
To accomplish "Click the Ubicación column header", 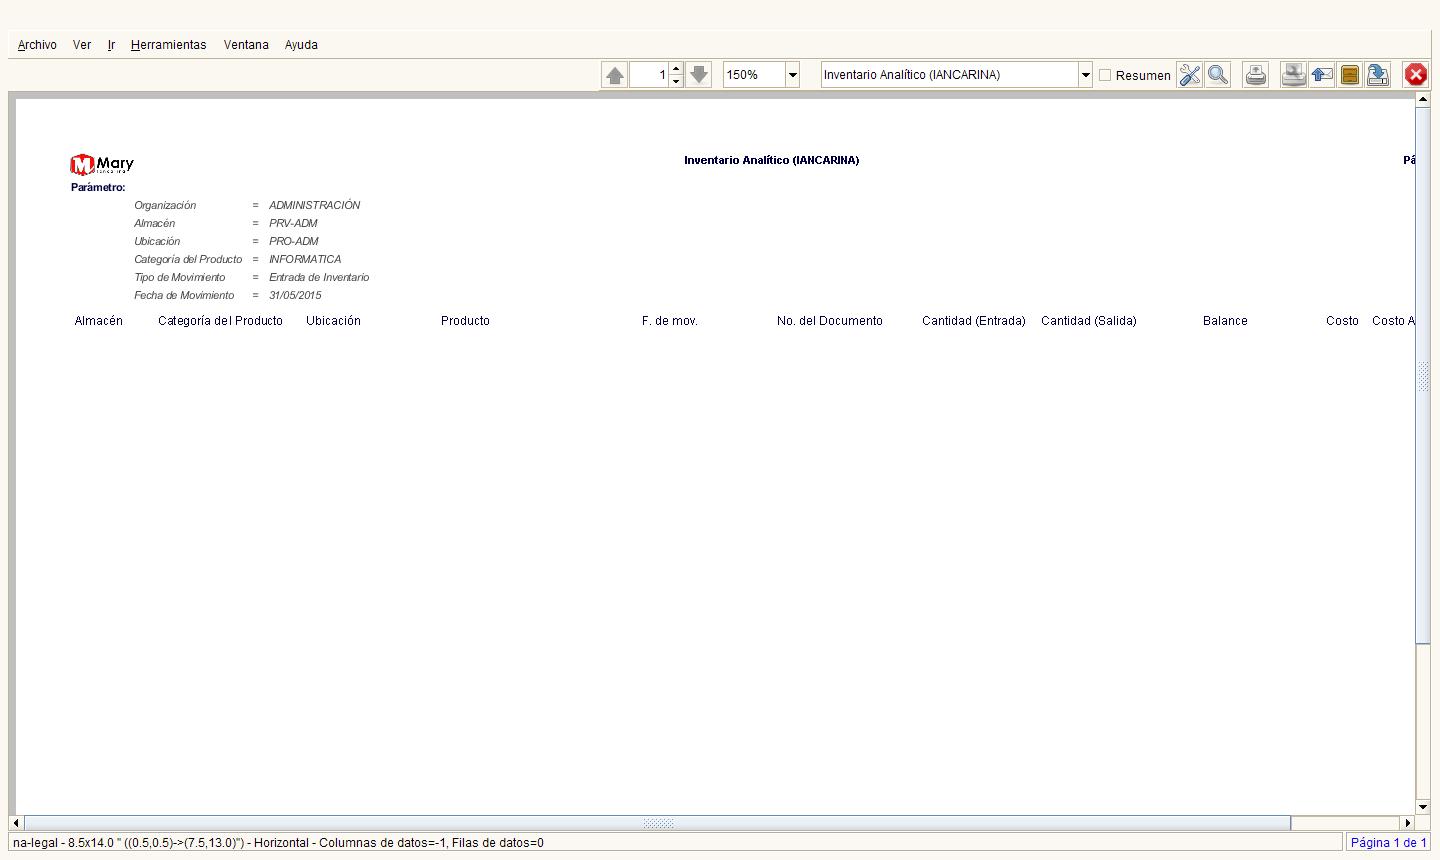I will pos(333,321).
